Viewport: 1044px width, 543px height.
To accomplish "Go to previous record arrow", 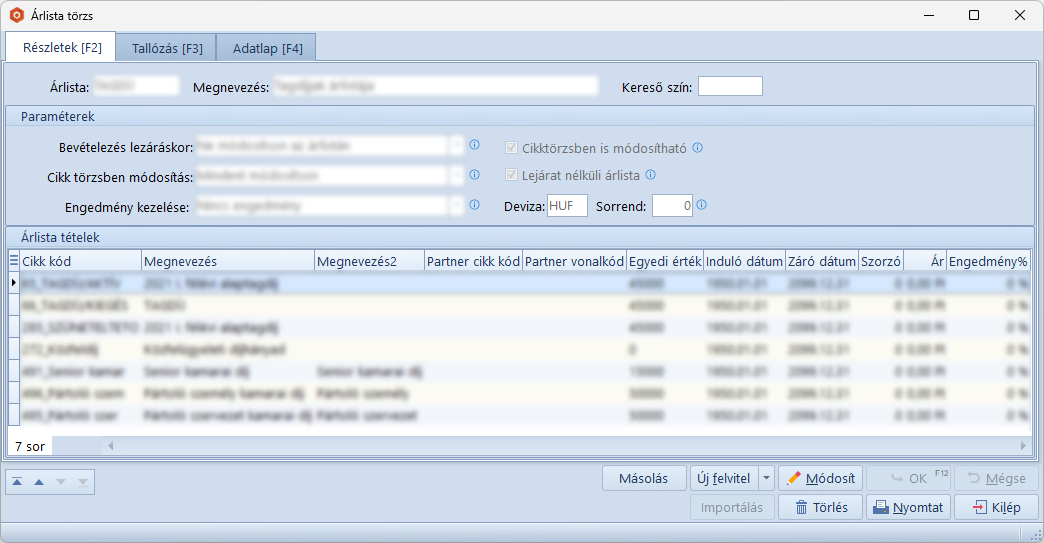I will [x=39, y=482].
